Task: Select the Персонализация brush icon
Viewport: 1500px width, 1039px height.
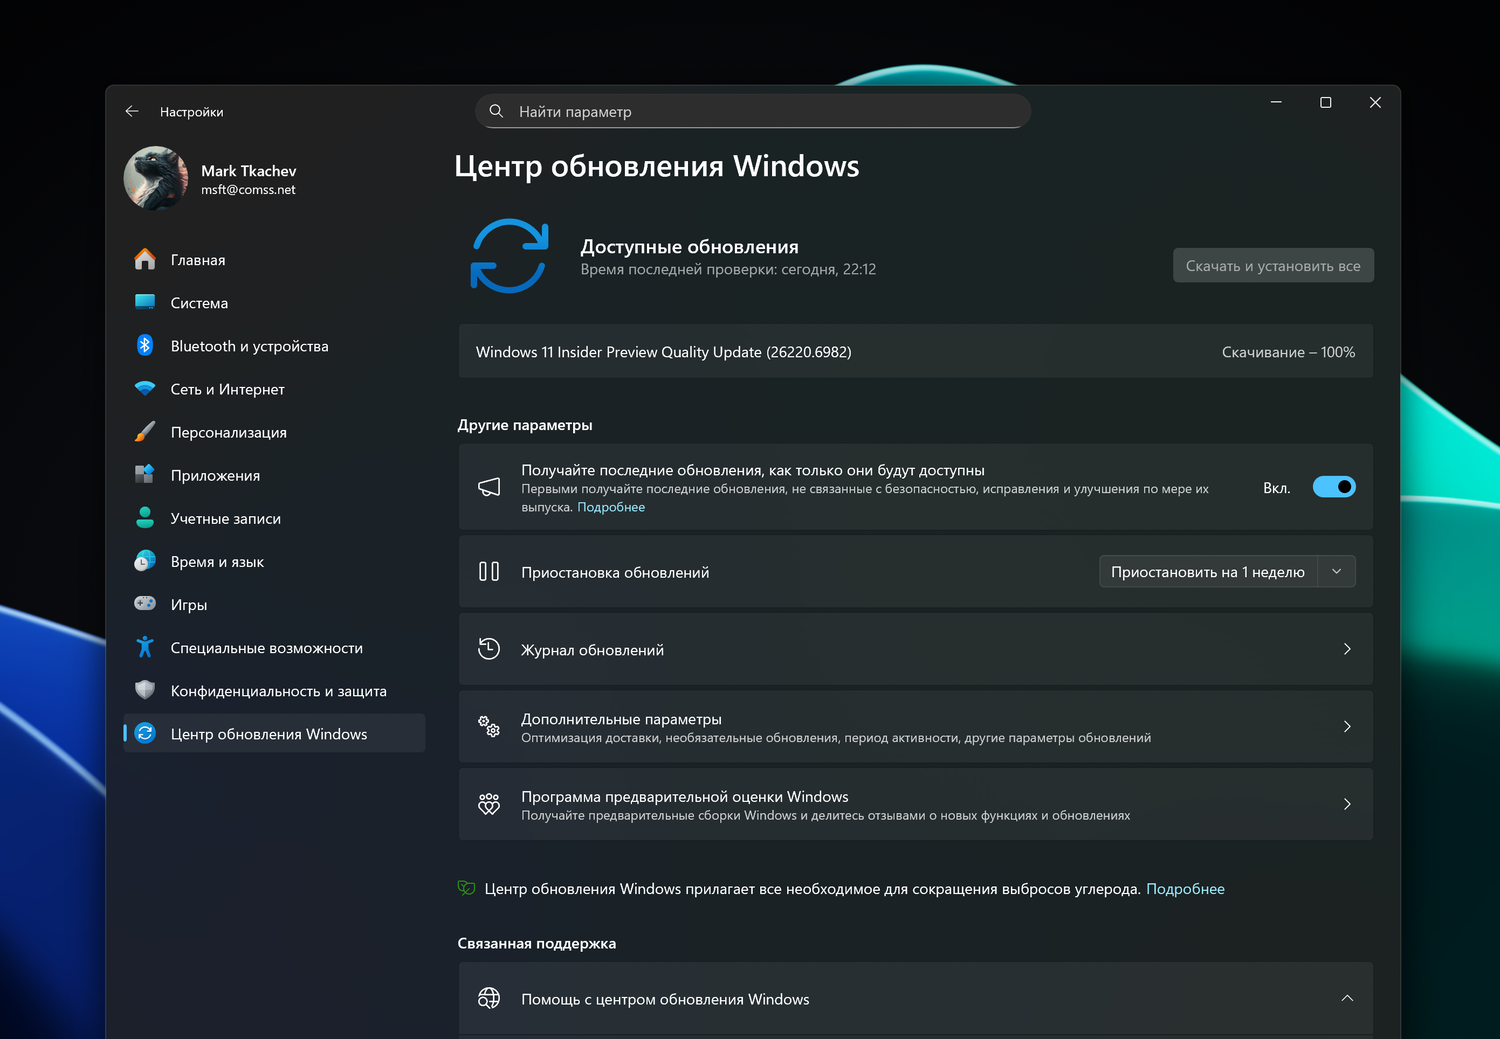Action: click(145, 432)
